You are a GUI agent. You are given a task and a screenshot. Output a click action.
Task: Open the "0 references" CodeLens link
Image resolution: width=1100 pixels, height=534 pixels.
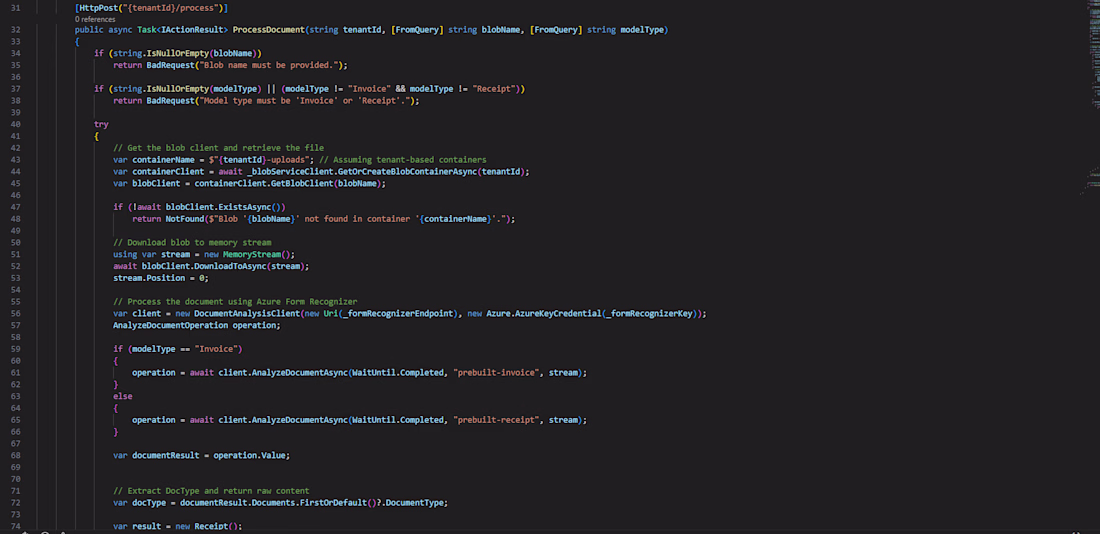point(95,20)
